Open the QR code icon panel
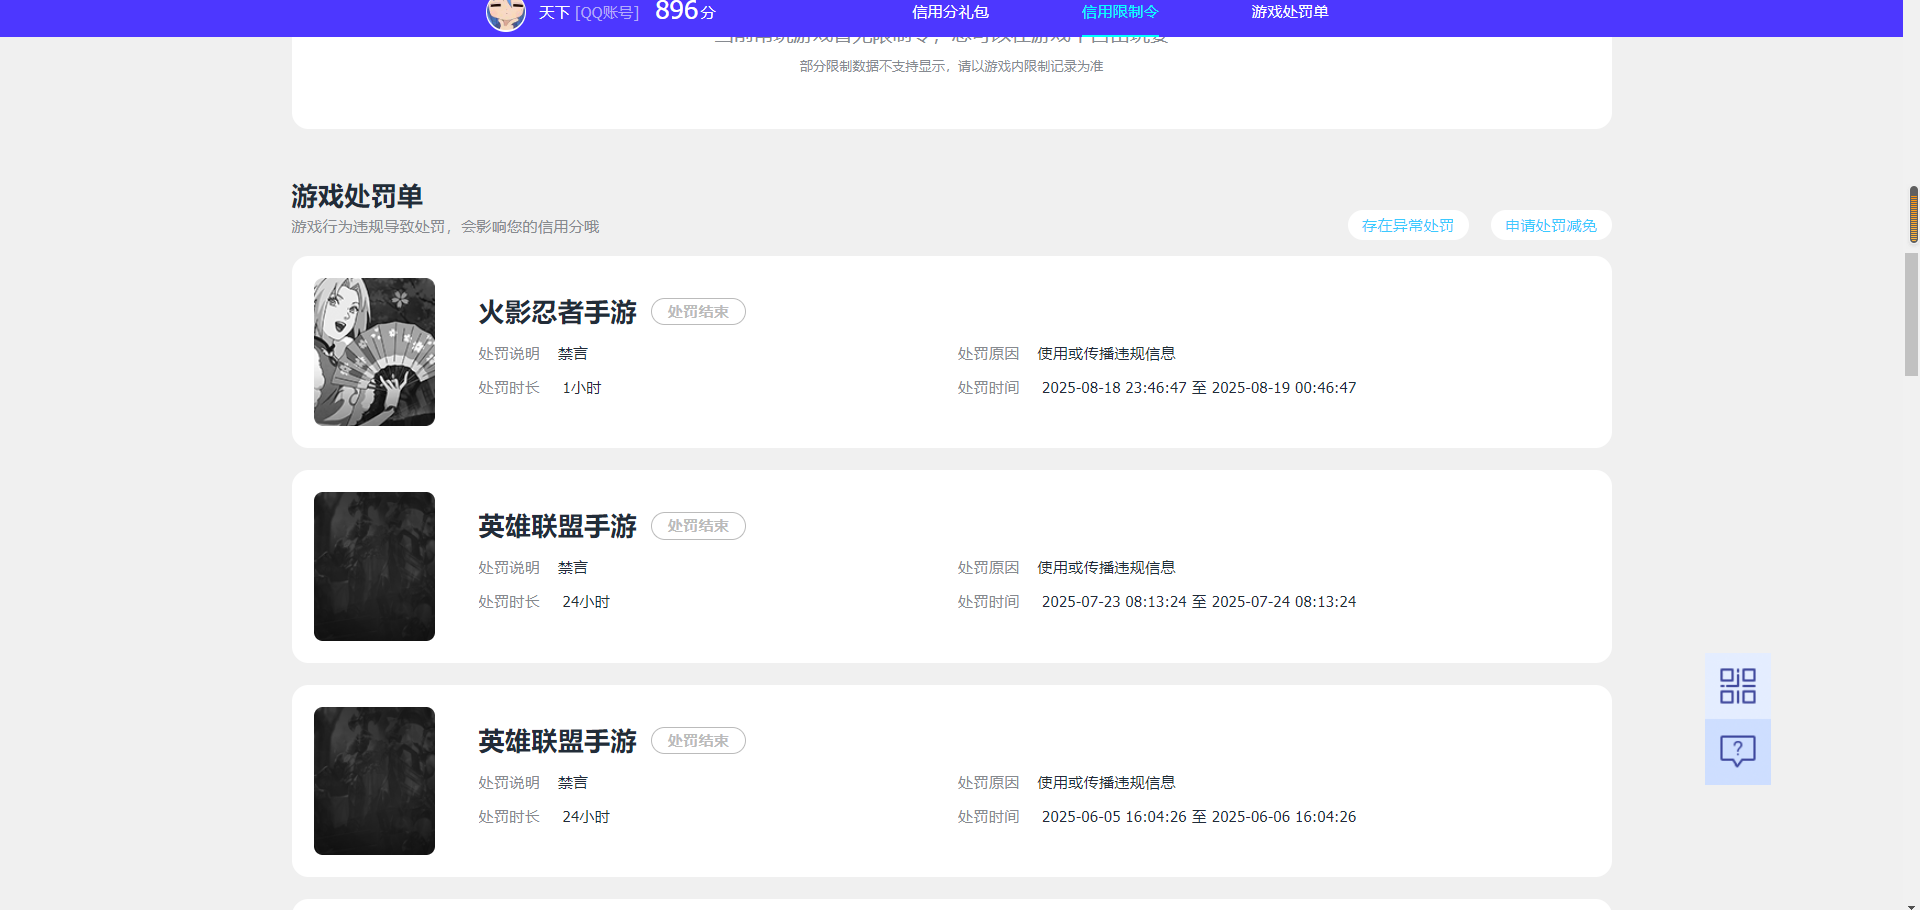The height and width of the screenshot is (910, 1920). point(1737,686)
